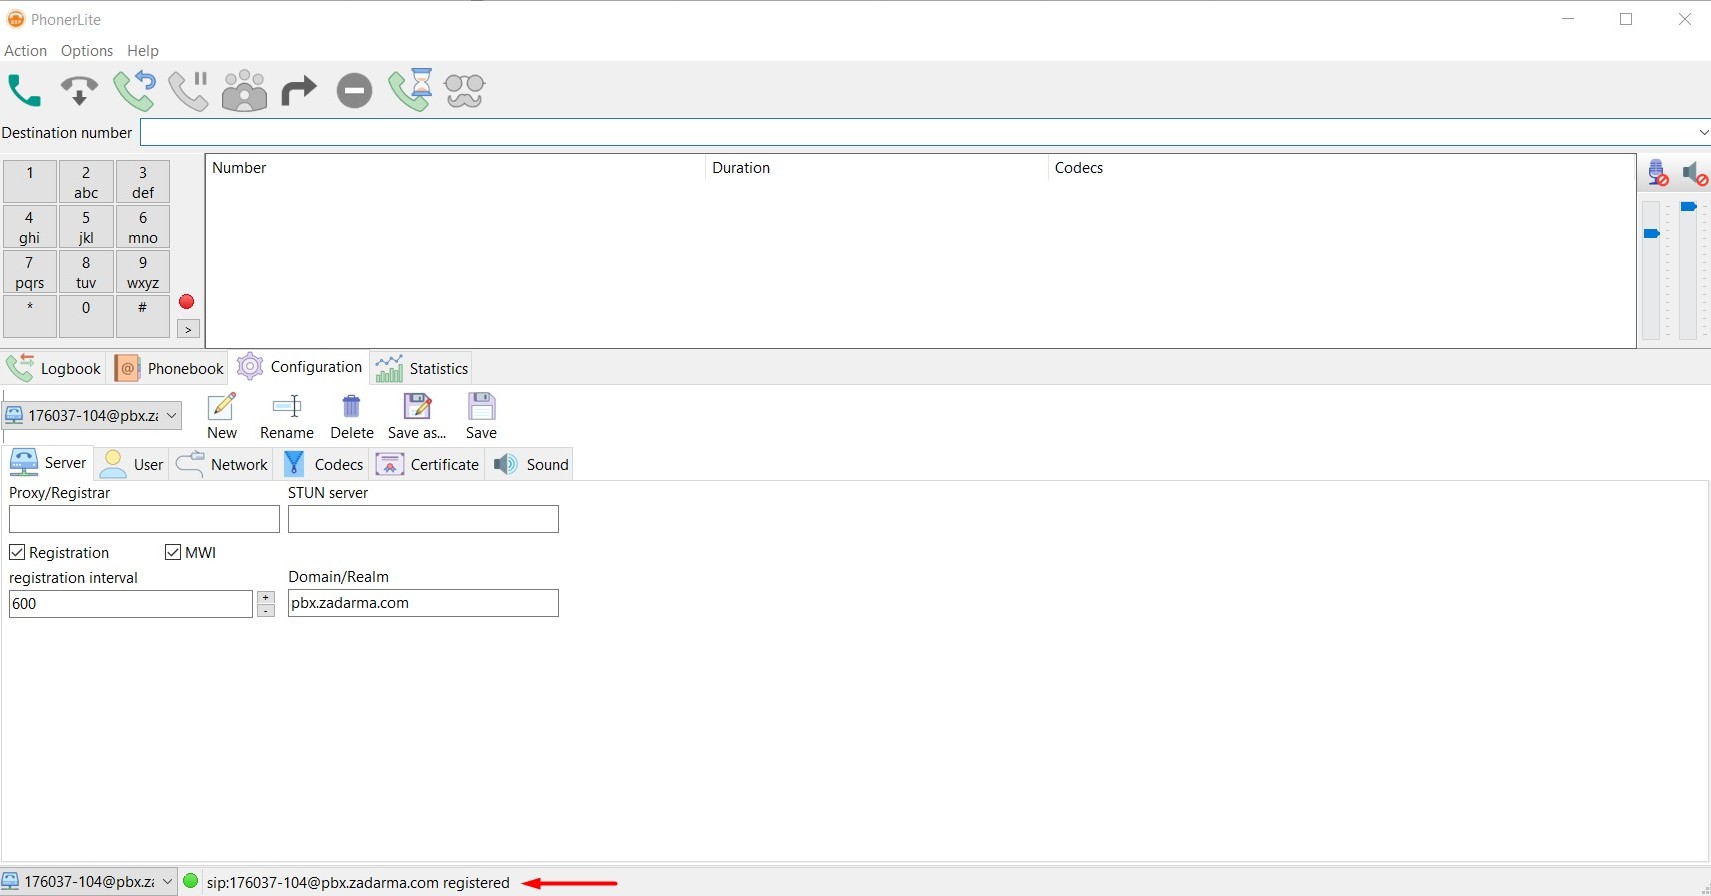
Task: Click the Save profile button
Action: pyautogui.click(x=481, y=416)
